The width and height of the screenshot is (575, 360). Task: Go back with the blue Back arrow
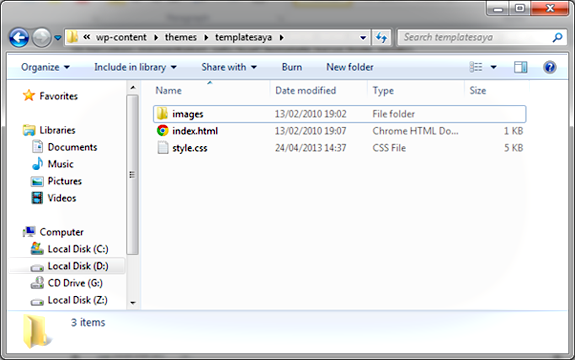click(19, 37)
